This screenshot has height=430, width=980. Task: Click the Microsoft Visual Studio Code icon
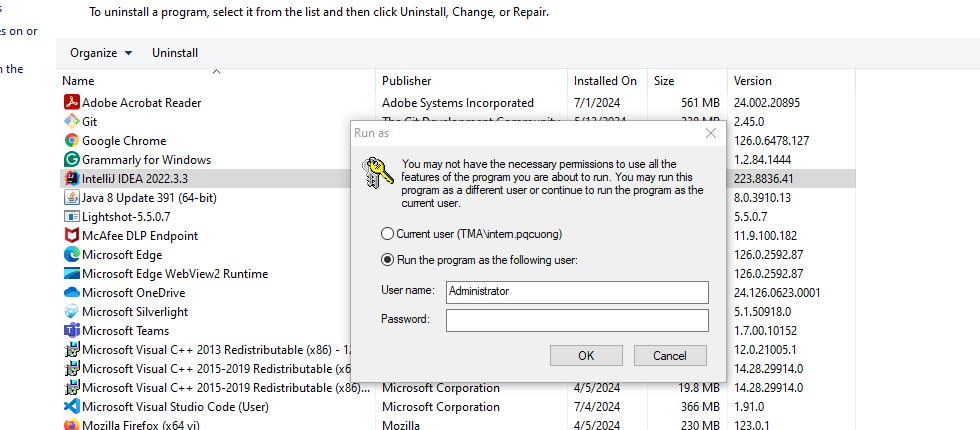point(71,406)
